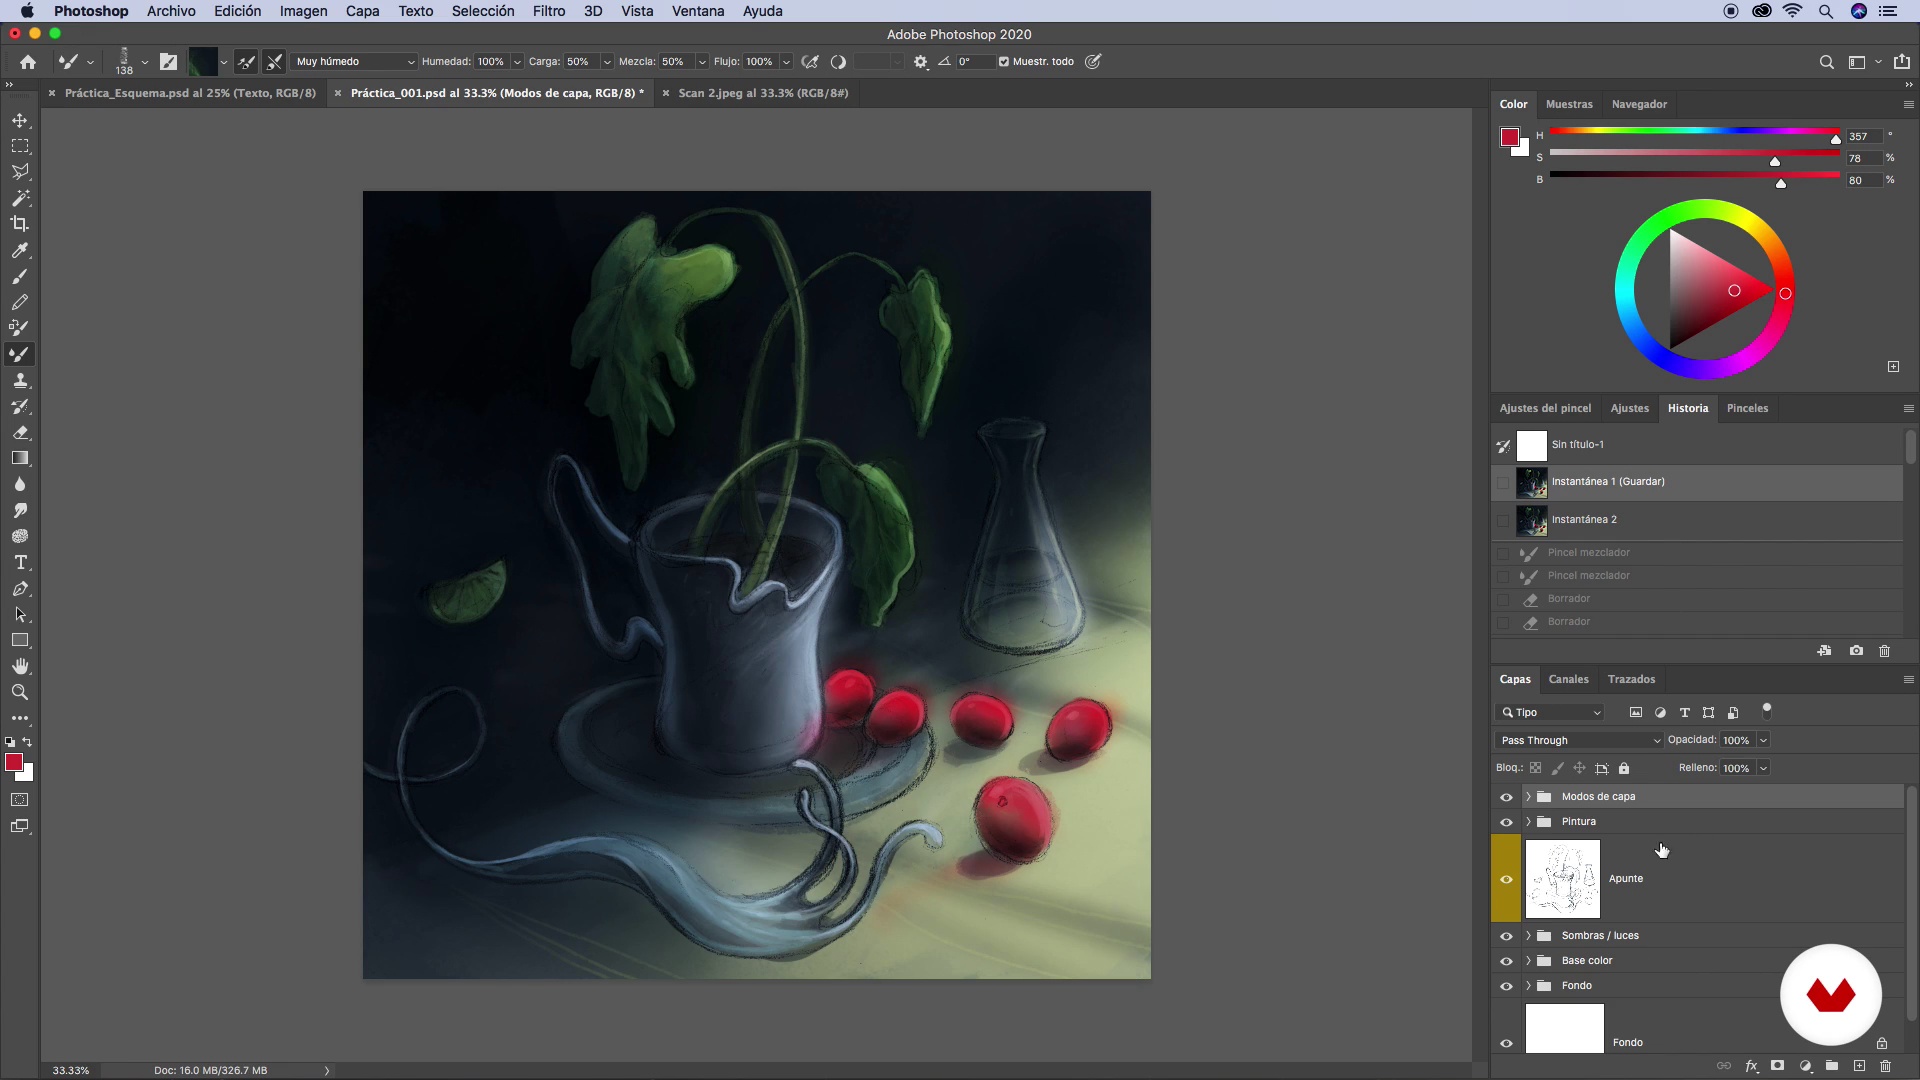Open brush settings gear in options bar

[x=920, y=62]
